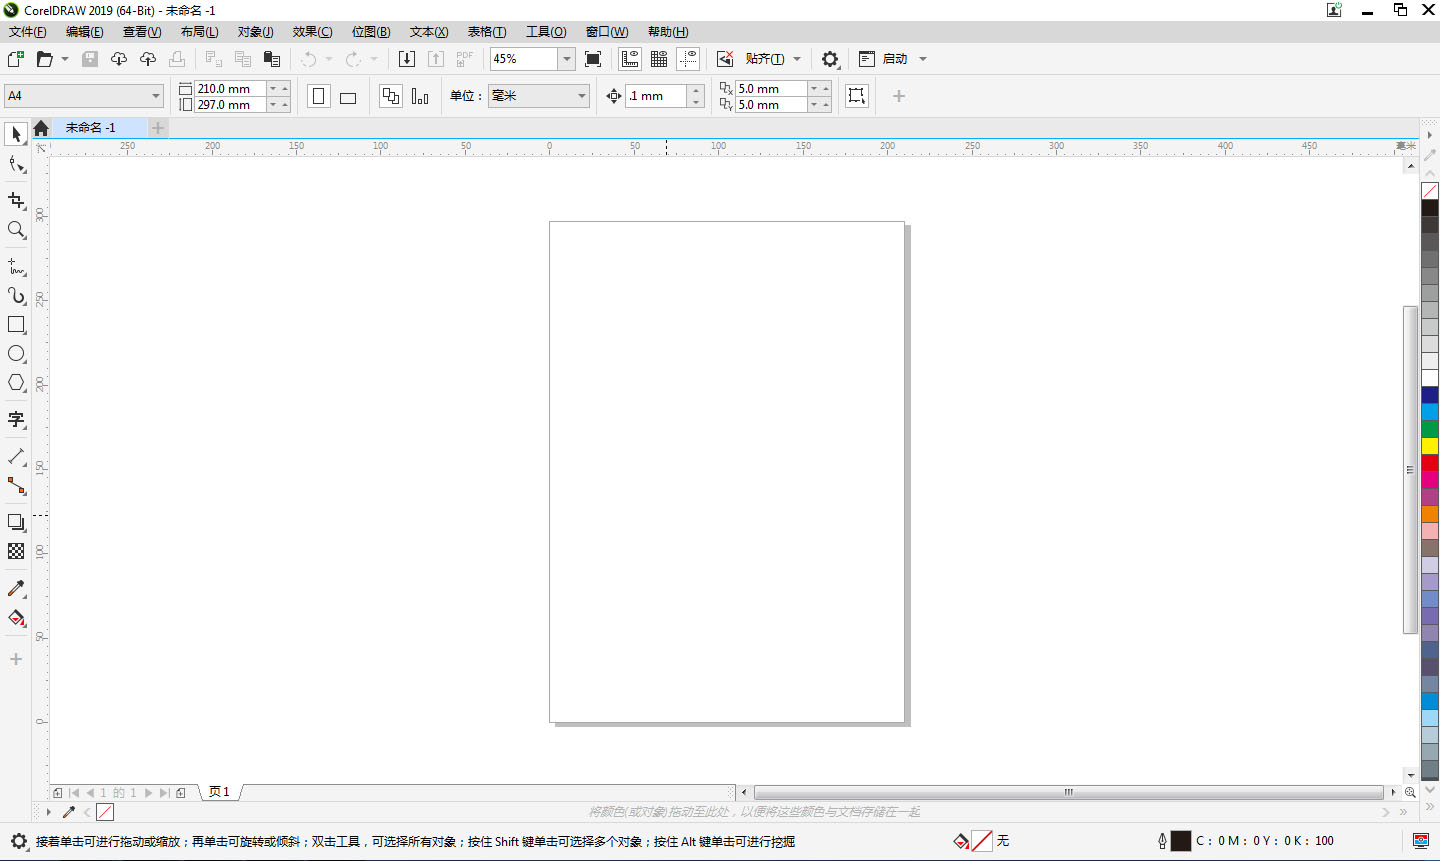Viewport: 1440px width, 861px height.
Task: Click the 贴齐 snap settings button
Action: [x=770, y=58]
